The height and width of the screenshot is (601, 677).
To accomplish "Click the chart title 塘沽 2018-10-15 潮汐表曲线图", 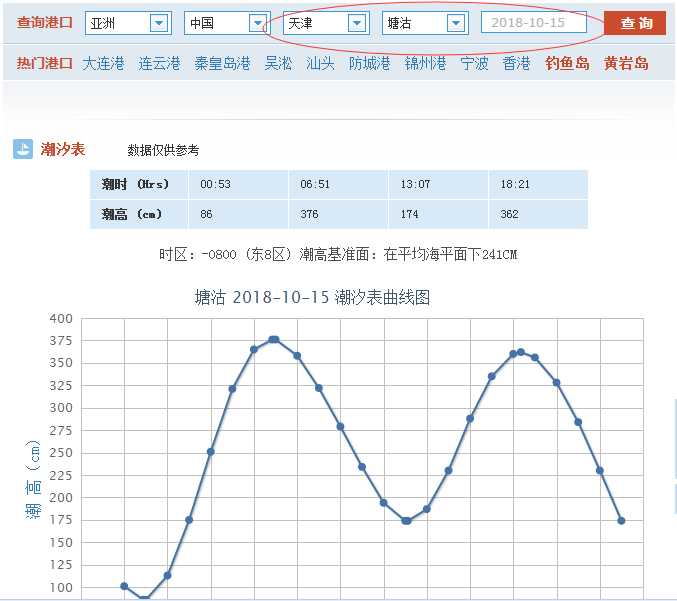I will [312, 297].
